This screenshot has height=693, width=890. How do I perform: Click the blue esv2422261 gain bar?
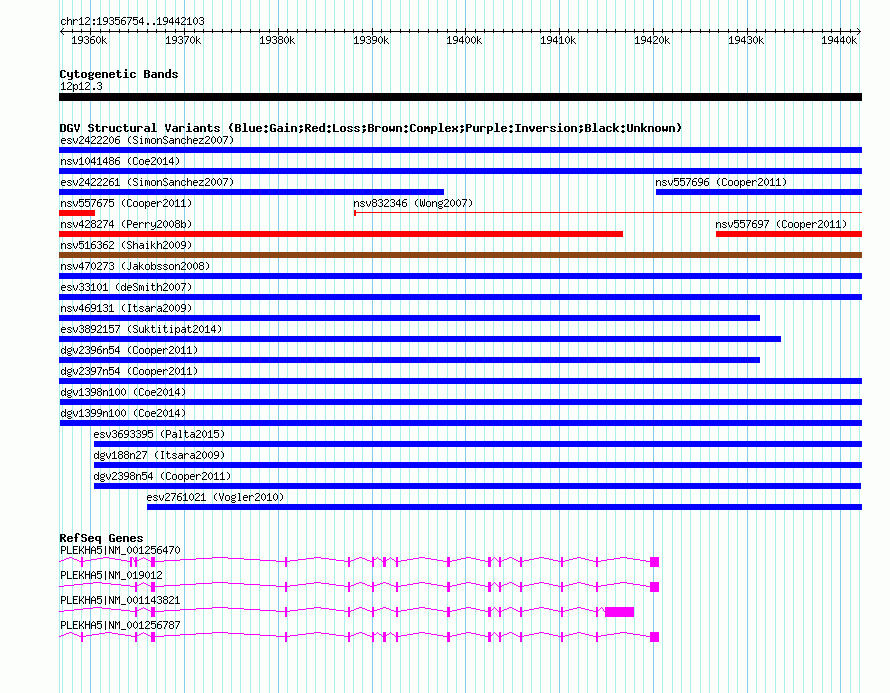pyautogui.click(x=251, y=192)
